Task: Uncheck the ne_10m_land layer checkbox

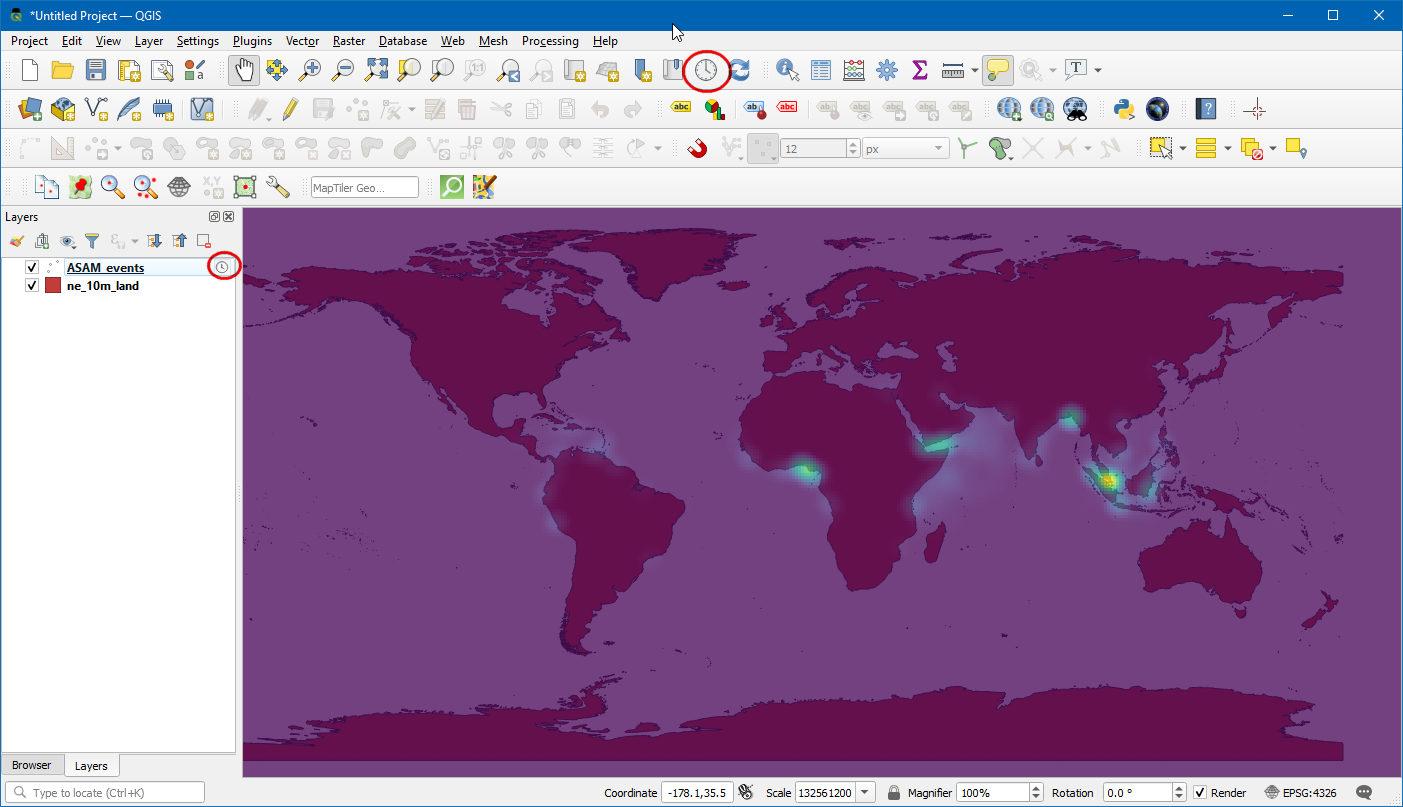Action: click(x=32, y=285)
